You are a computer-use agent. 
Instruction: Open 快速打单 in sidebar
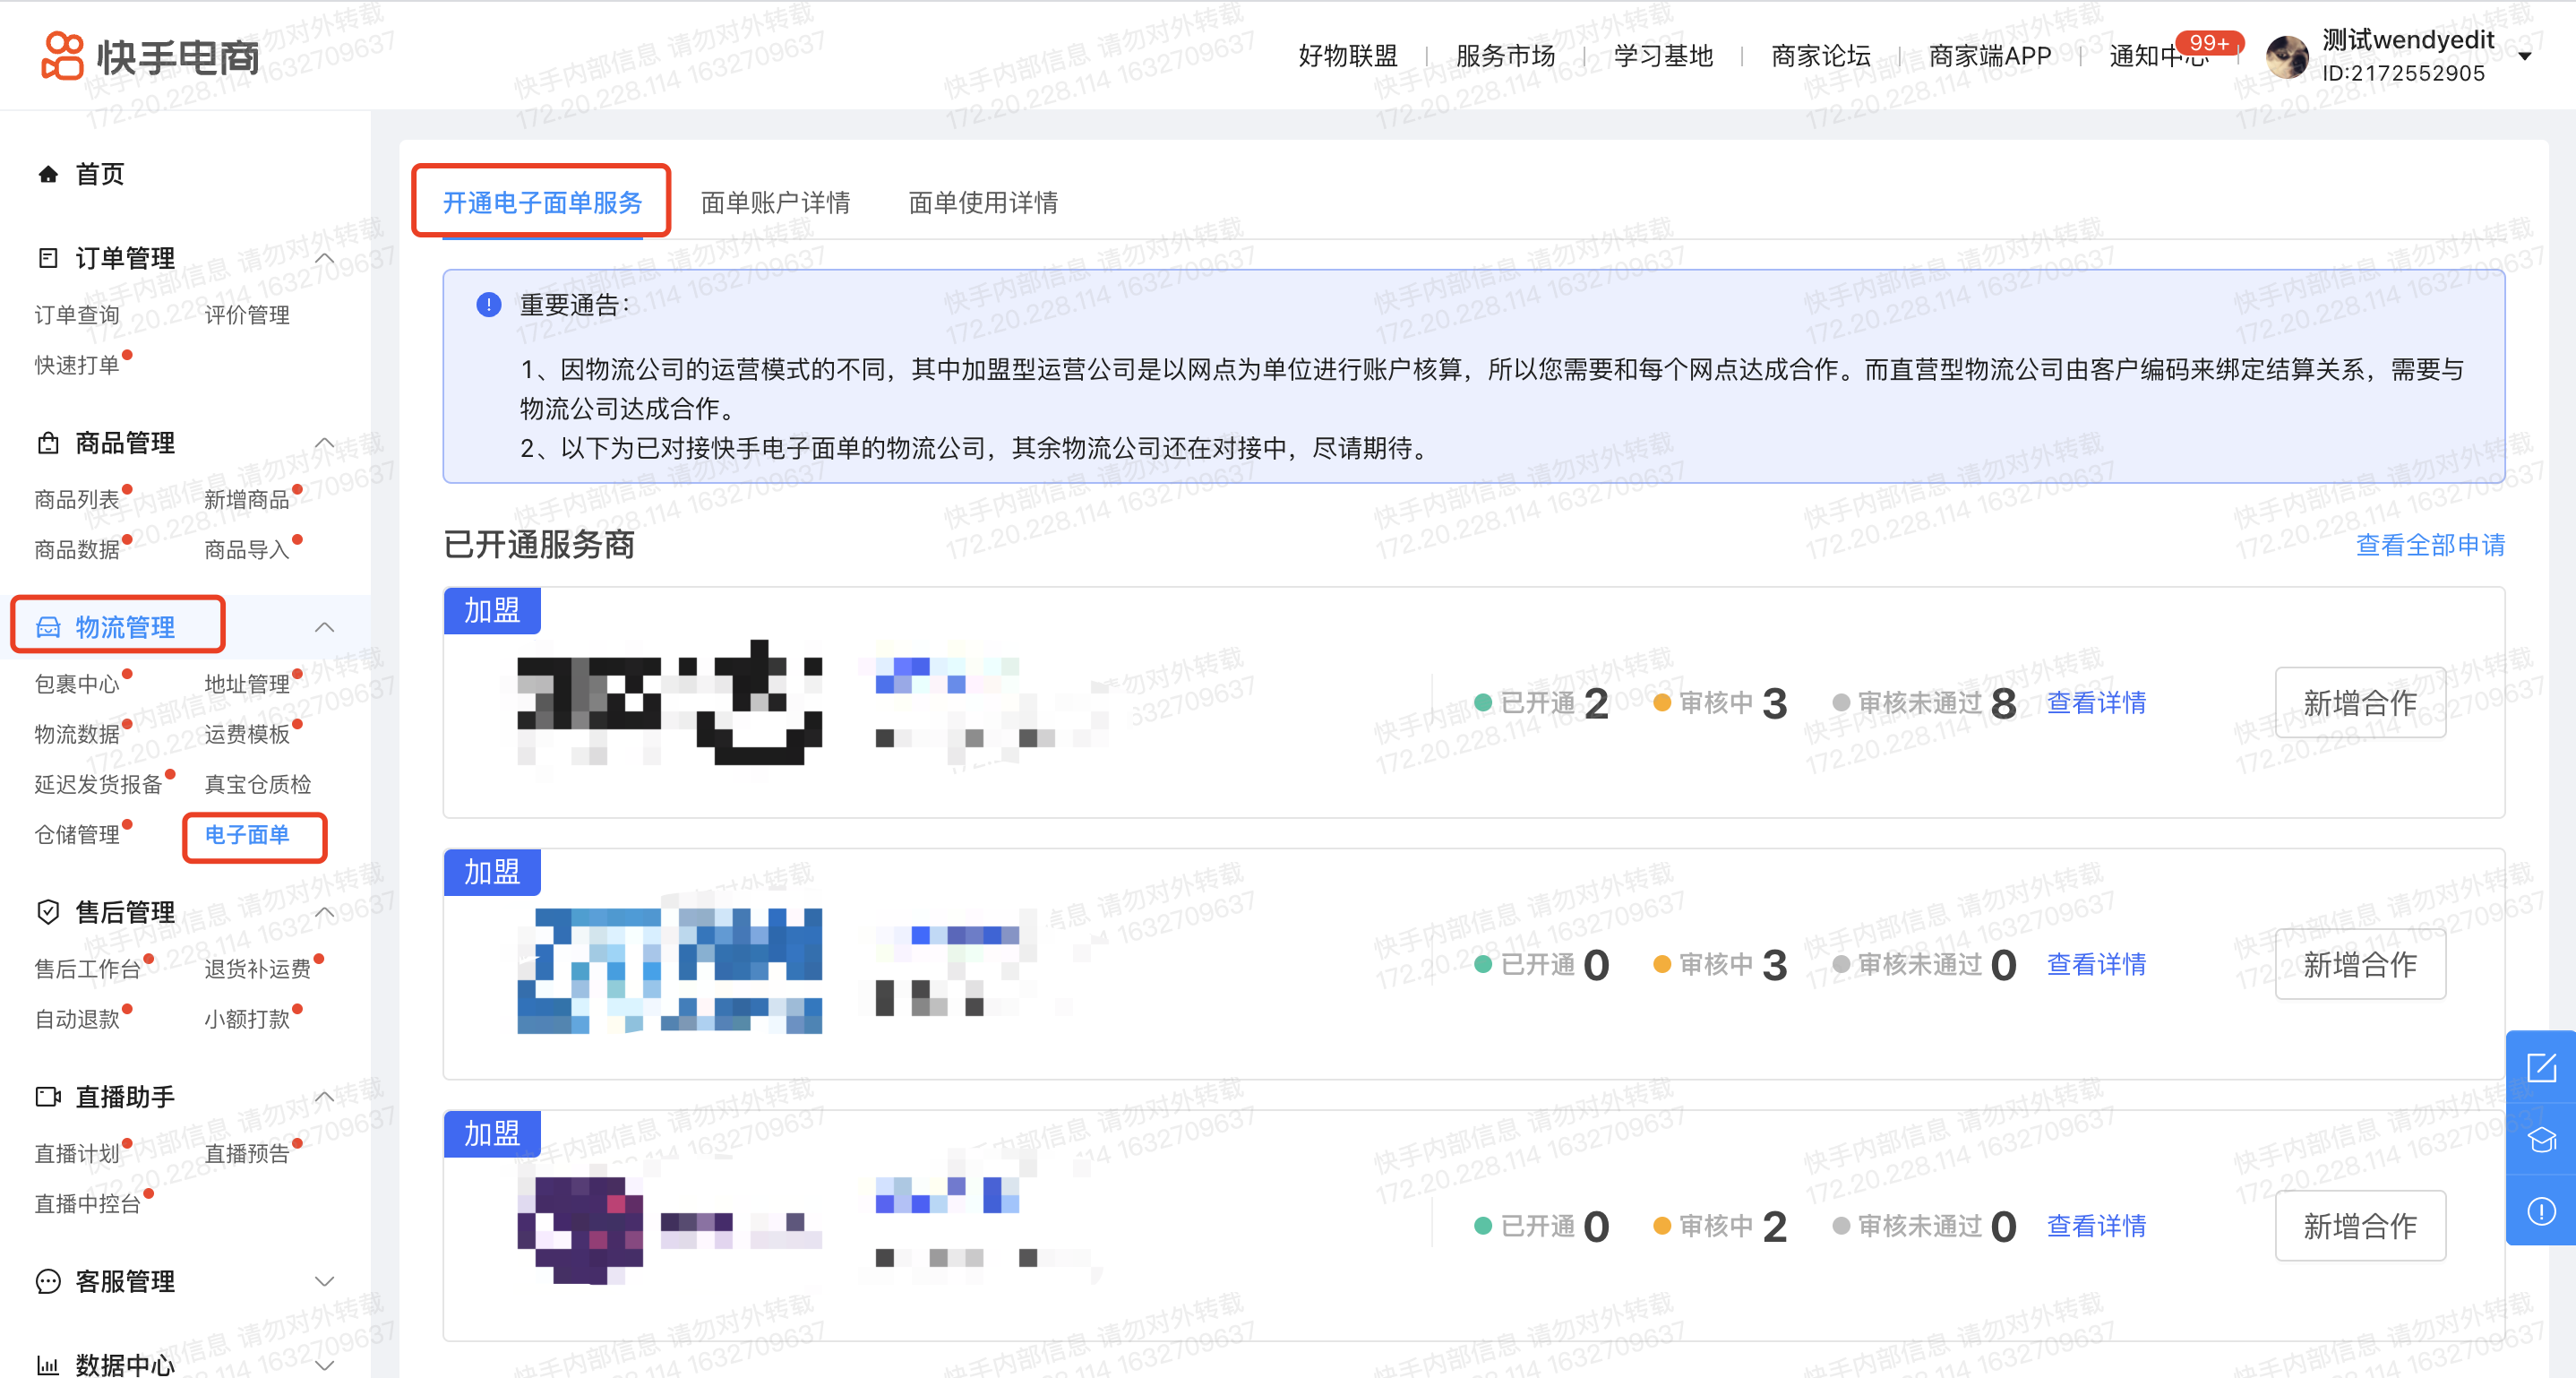(77, 365)
